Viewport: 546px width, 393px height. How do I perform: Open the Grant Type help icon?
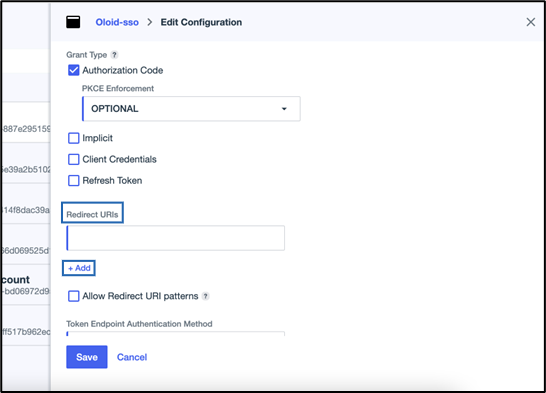coord(114,55)
